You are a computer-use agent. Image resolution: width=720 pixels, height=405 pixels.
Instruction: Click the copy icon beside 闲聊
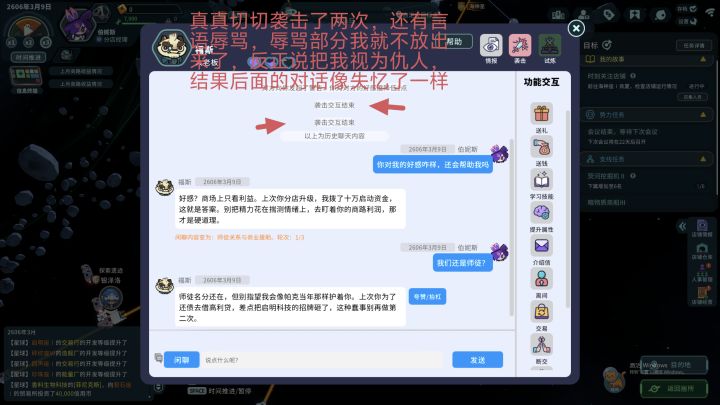click(158, 358)
